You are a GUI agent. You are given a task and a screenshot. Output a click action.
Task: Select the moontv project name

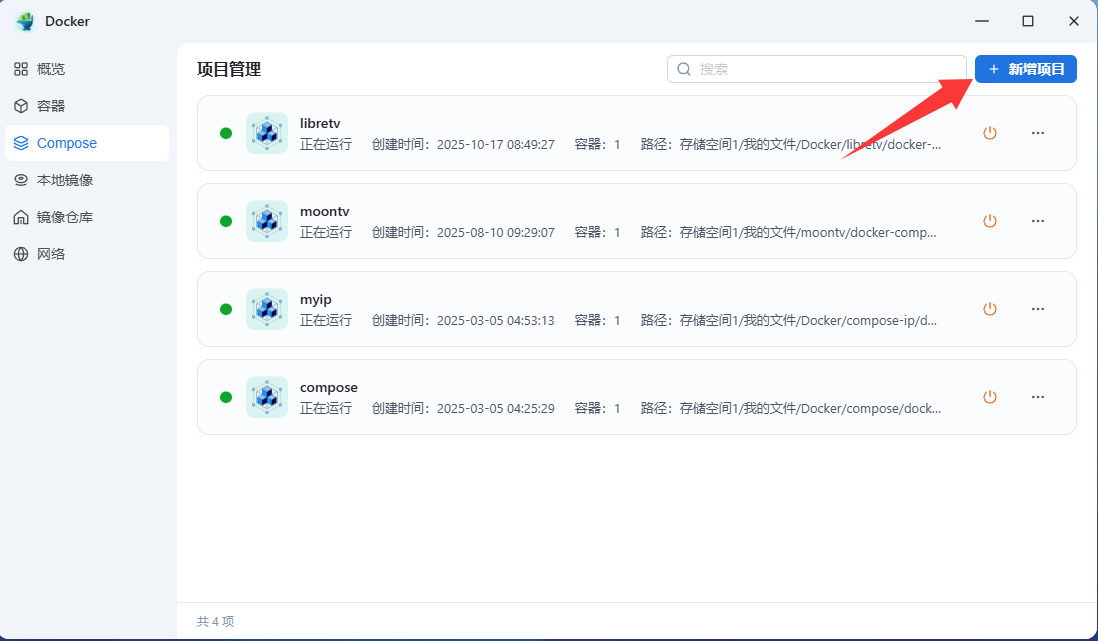[324, 212]
